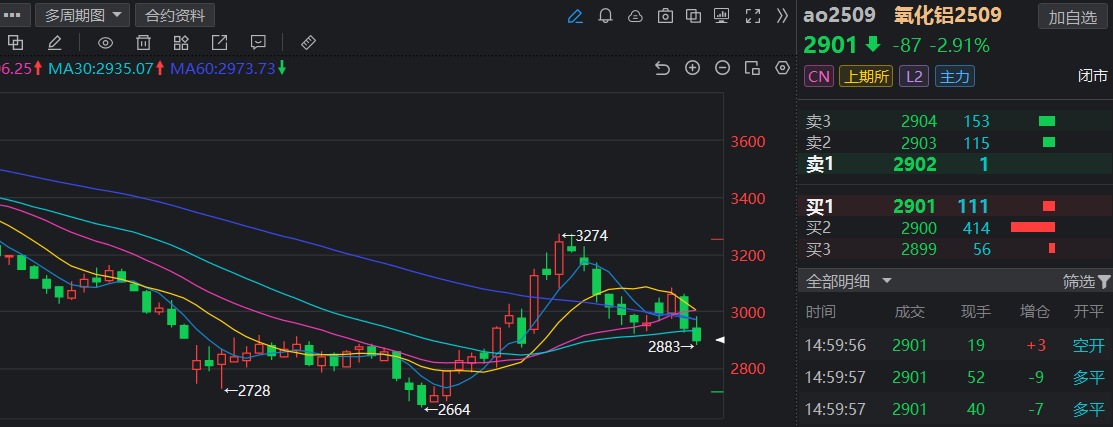Open the three-dots more menu
The image size is (1113, 427).
tap(15, 15)
